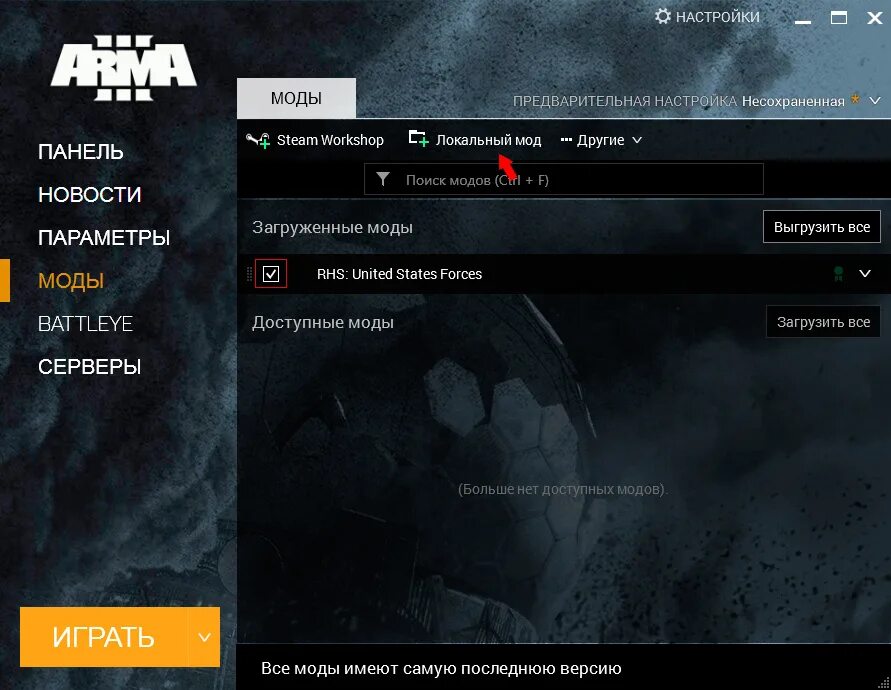Image resolution: width=891 pixels, height=690 pixels.
Task: Click the green badge icon on RHS row
Action: click(838, 274)
